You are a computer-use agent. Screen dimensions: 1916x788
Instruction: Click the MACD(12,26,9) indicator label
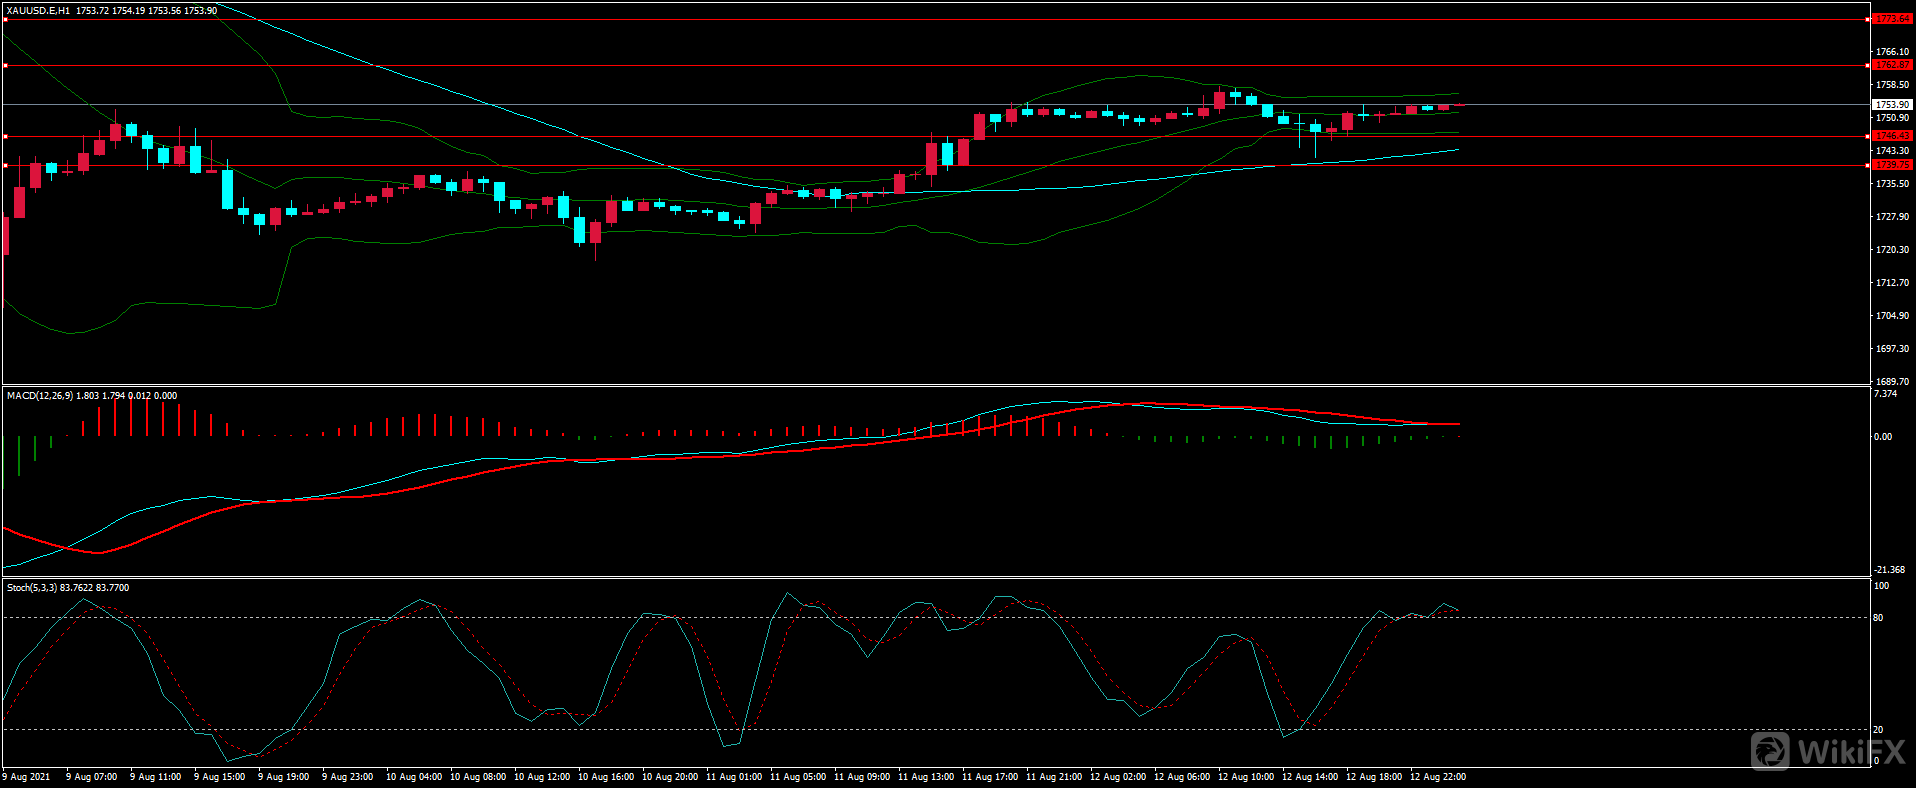point(39,396)
